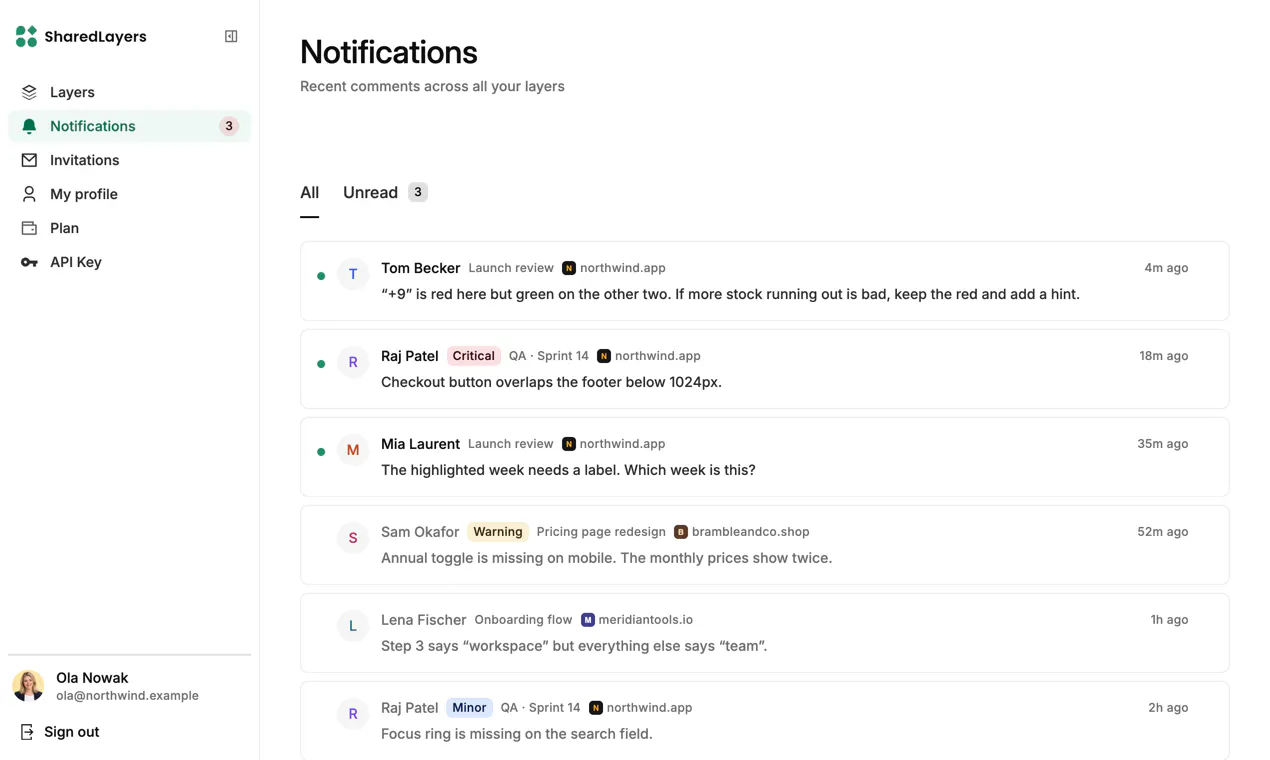Collapse the sidebar with the panel icon
This screenshot has width=1270, height=760.
pyautogui.click(x=231, y=36)
